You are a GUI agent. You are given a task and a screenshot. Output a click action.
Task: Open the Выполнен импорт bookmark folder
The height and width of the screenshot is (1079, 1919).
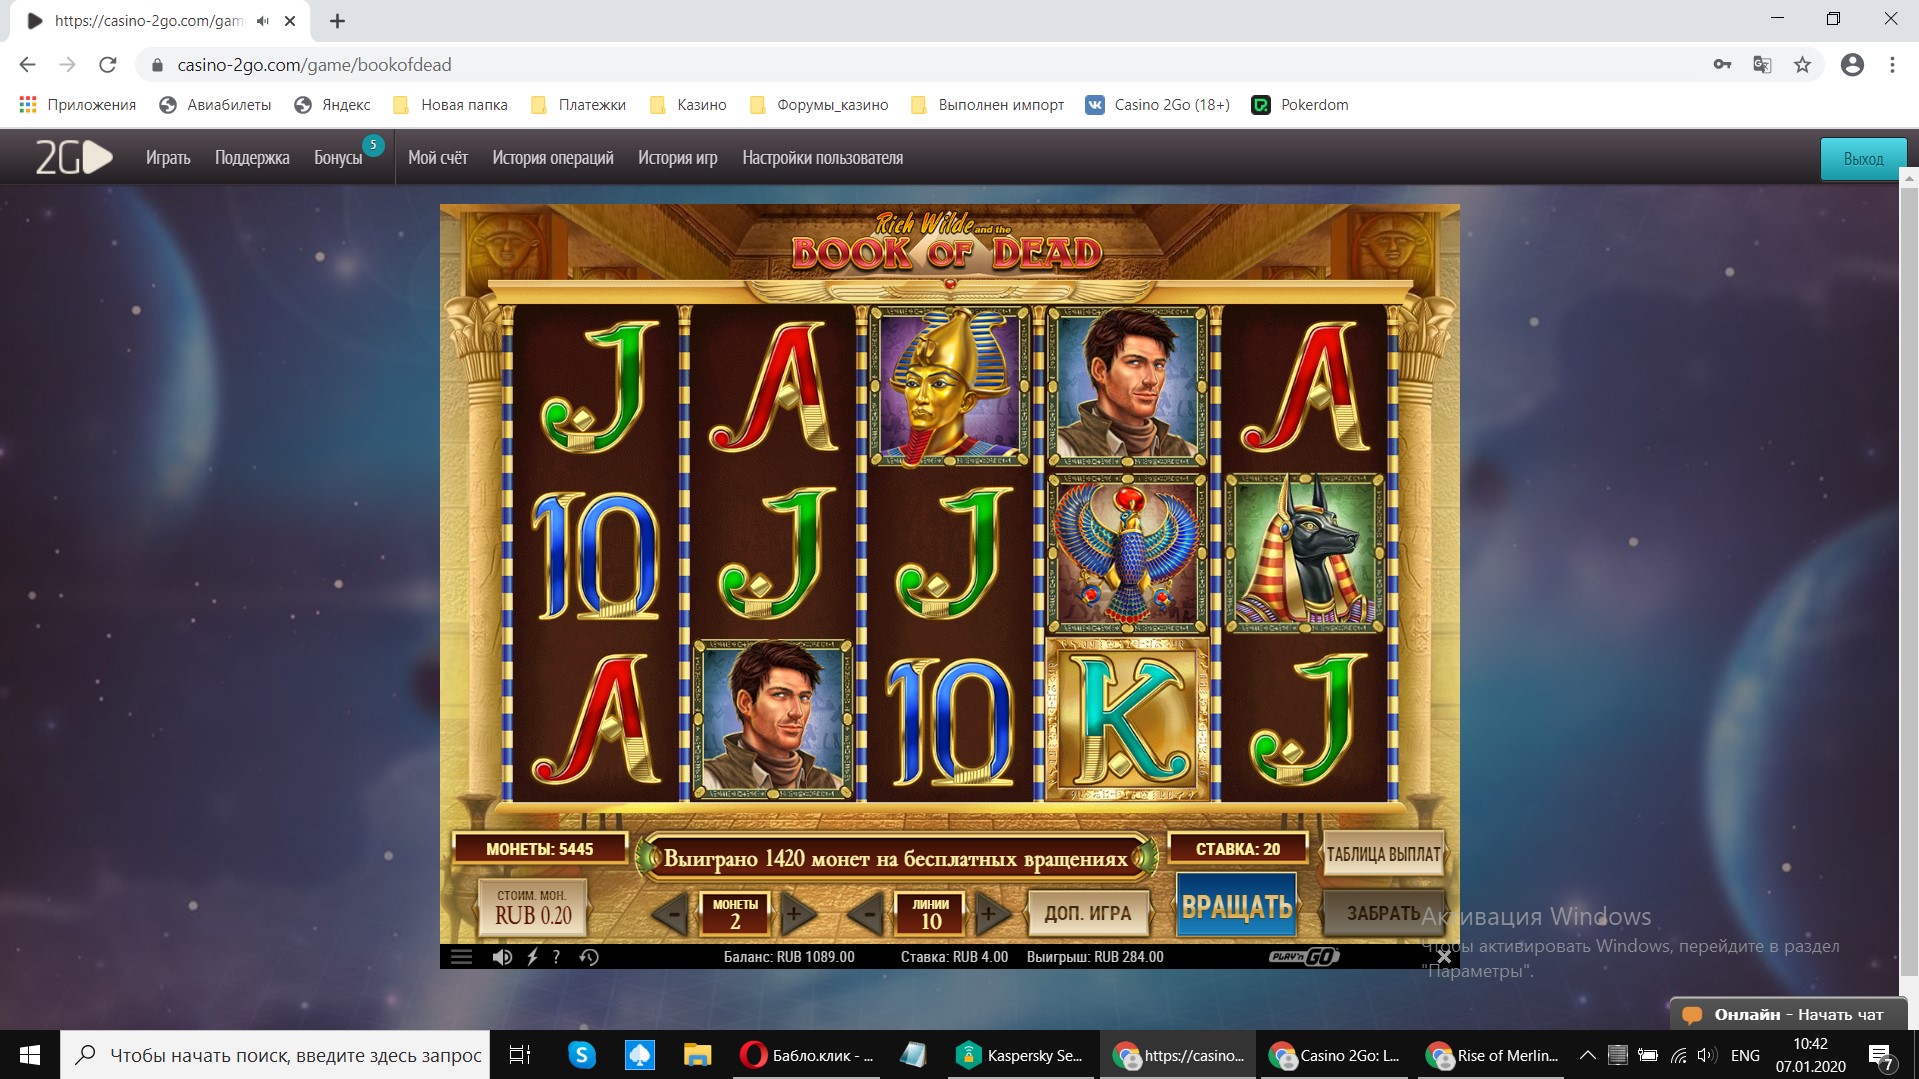point(987,105)
